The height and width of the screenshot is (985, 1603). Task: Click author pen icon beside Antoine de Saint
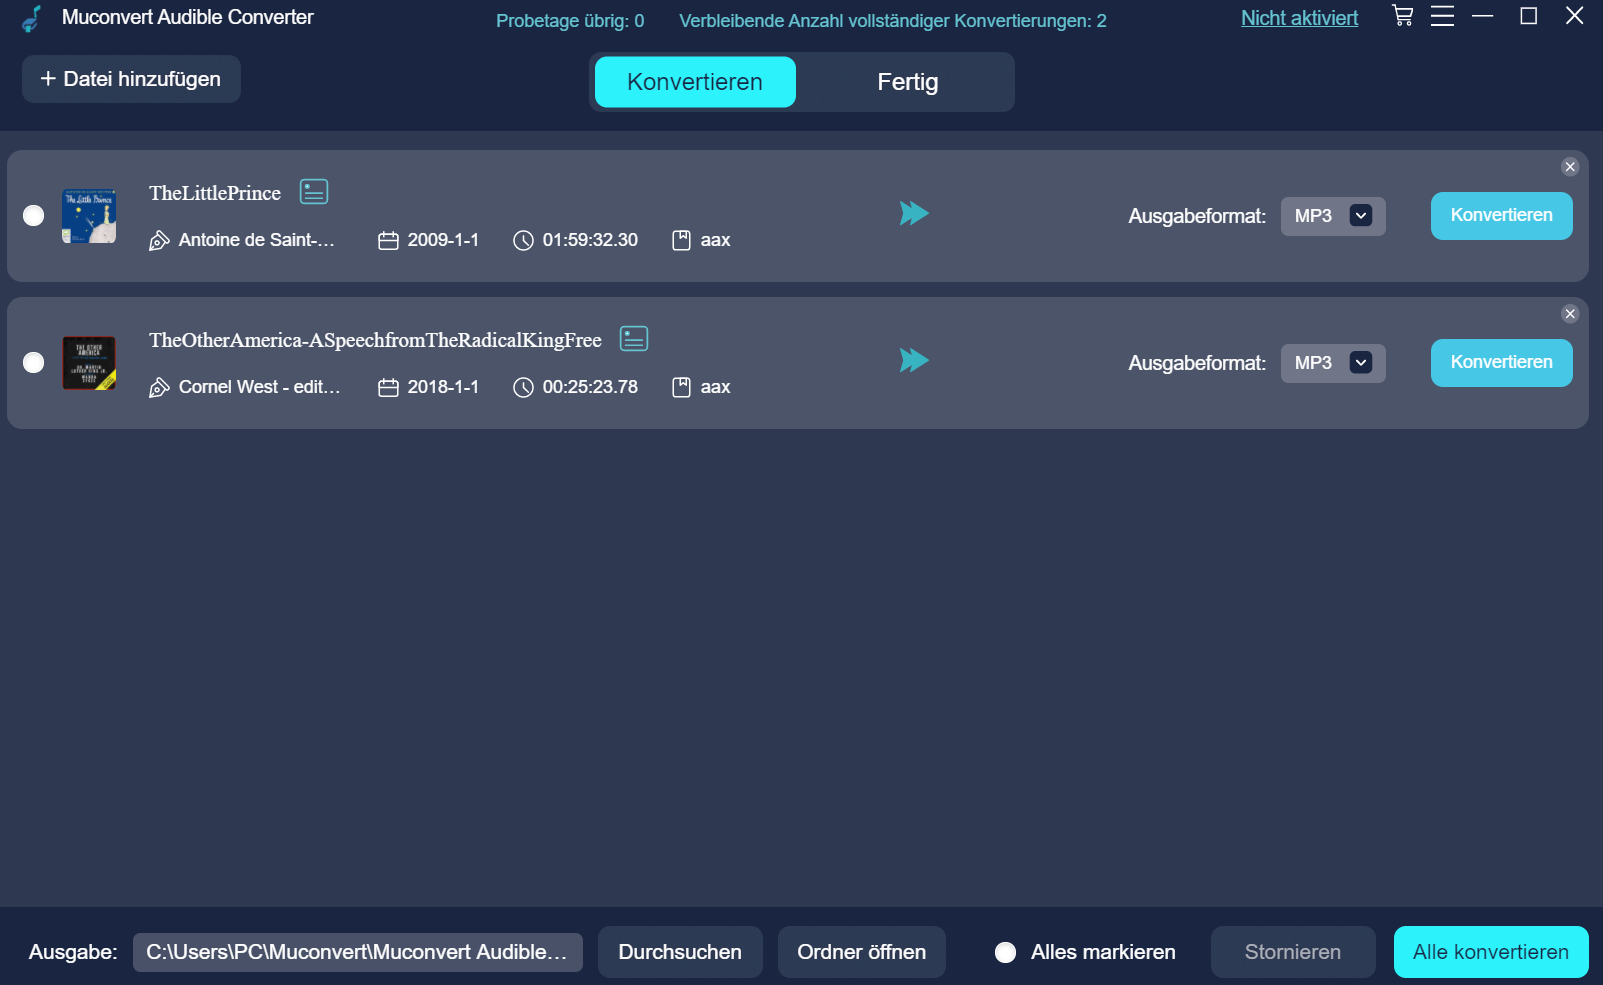pyautogui.click(x=159, y=241)
